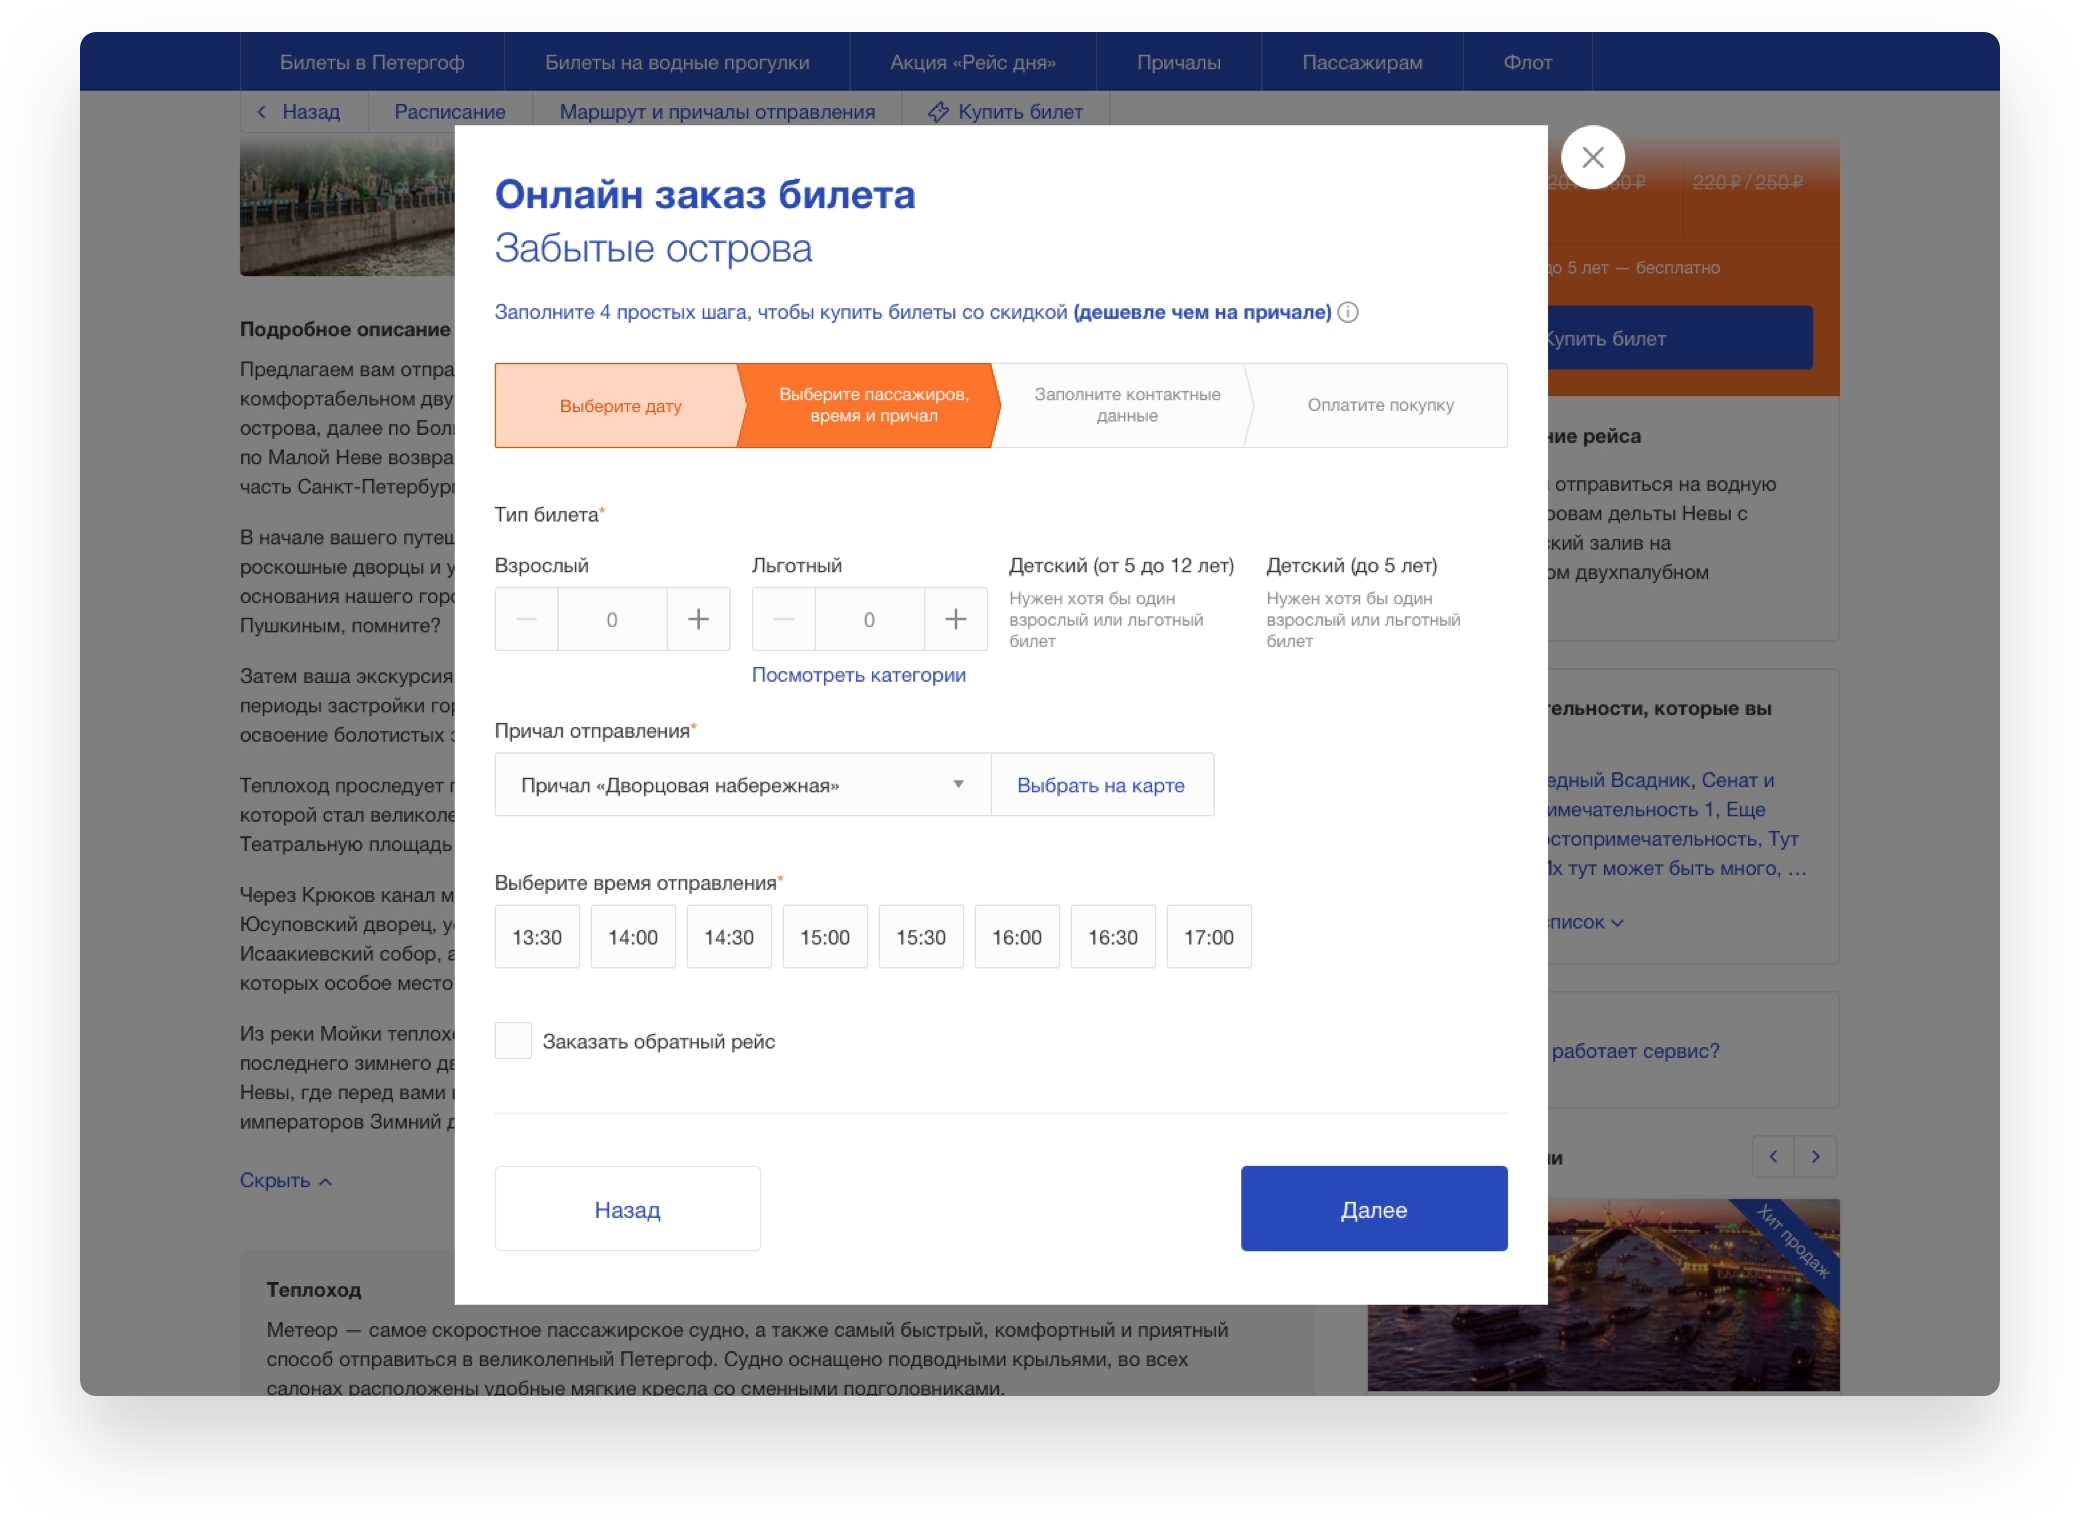
Task: Open Билеты на водные прогулки menu
Action: pos(677,62)
